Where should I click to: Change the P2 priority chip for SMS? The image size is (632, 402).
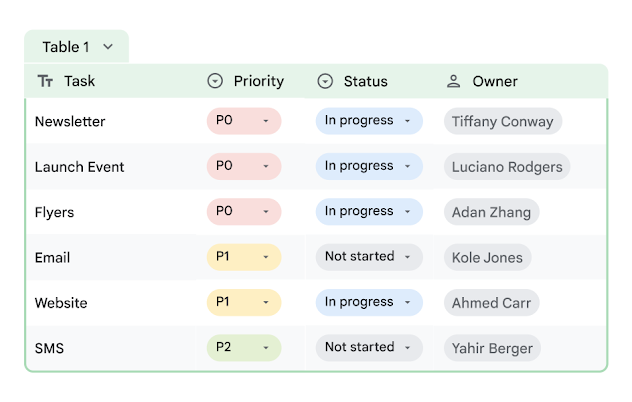(x=244, y=348)
